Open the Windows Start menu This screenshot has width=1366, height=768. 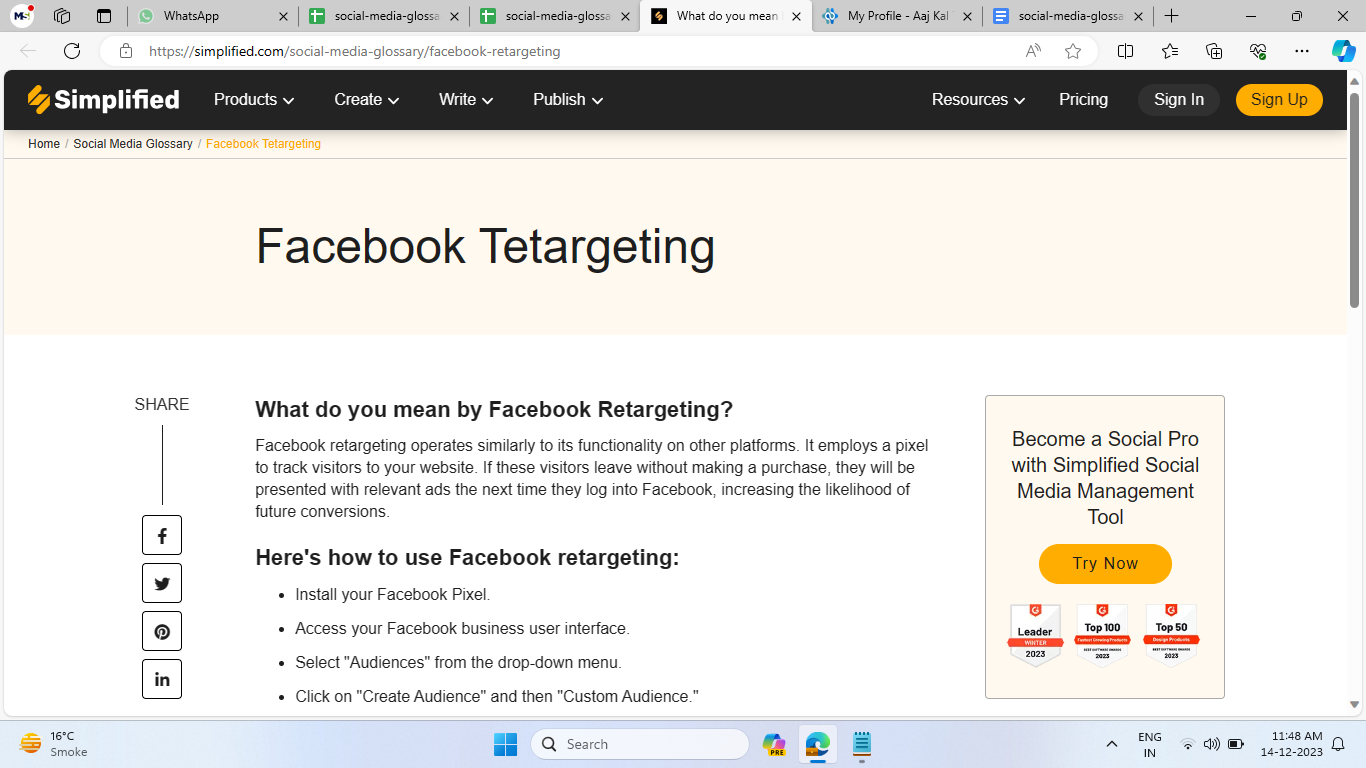[505, 744]
